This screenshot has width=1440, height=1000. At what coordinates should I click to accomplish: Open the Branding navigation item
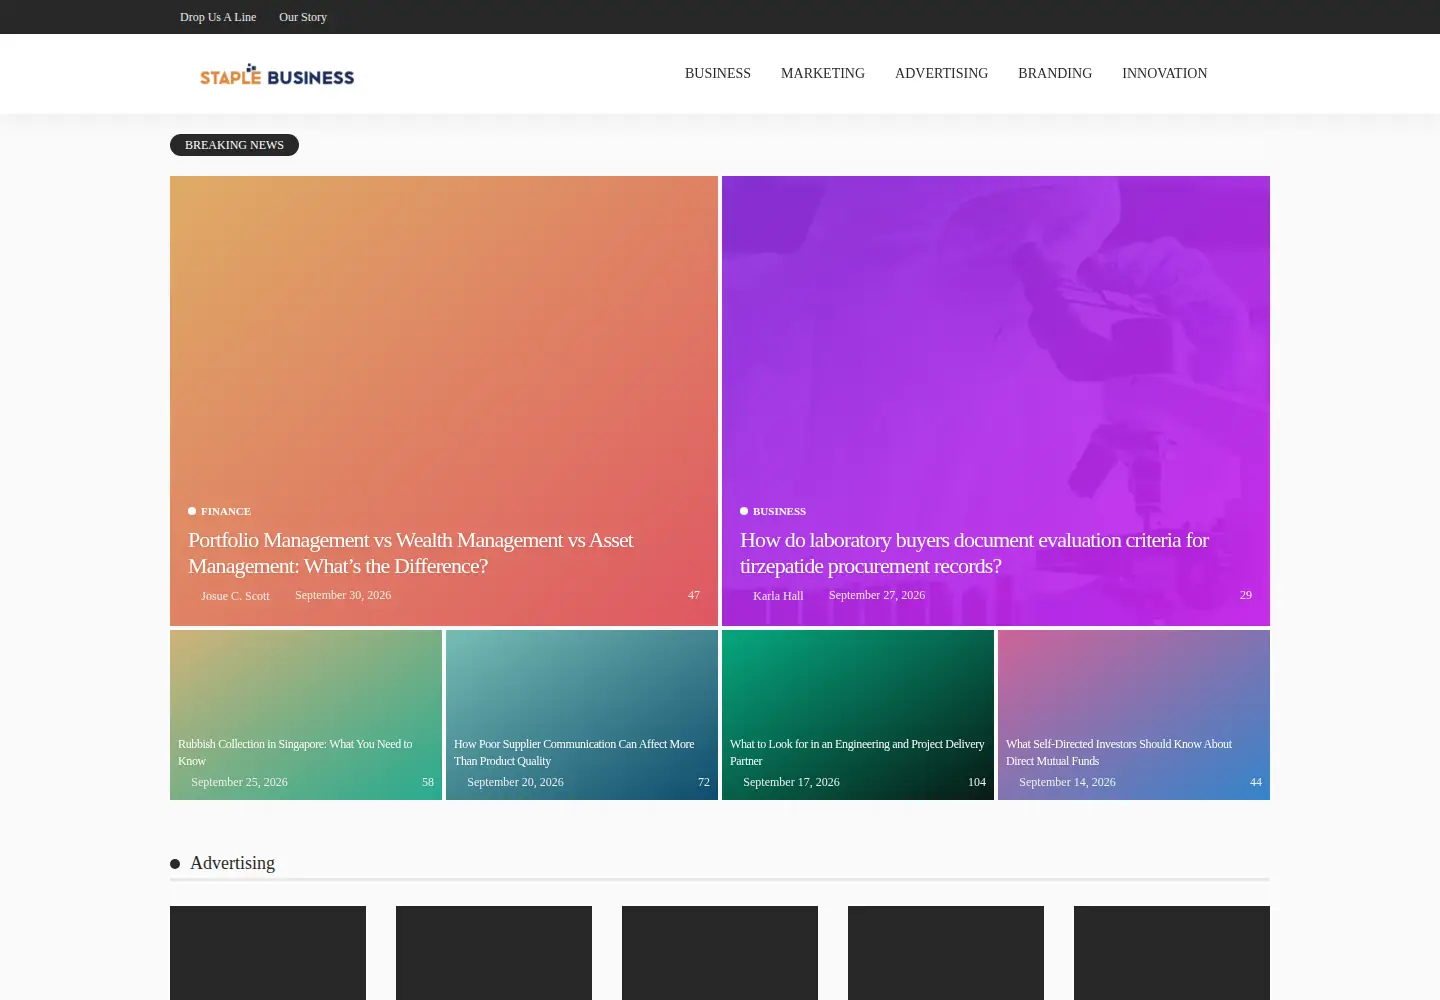coord(1055,73)
